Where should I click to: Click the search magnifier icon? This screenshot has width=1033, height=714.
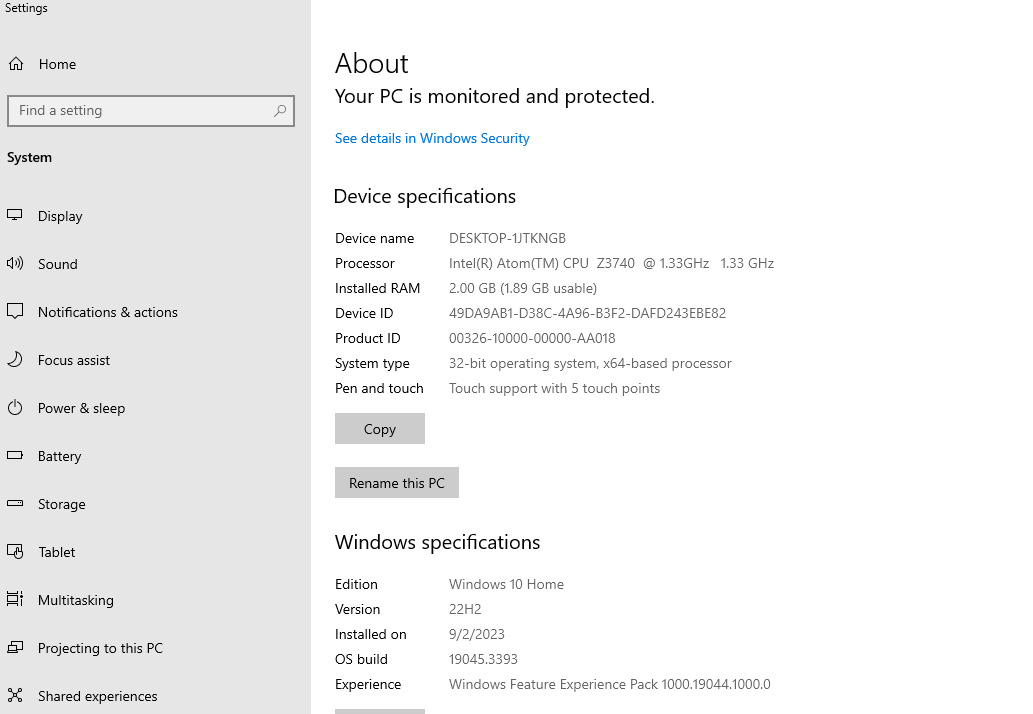[x=280, y=111]
